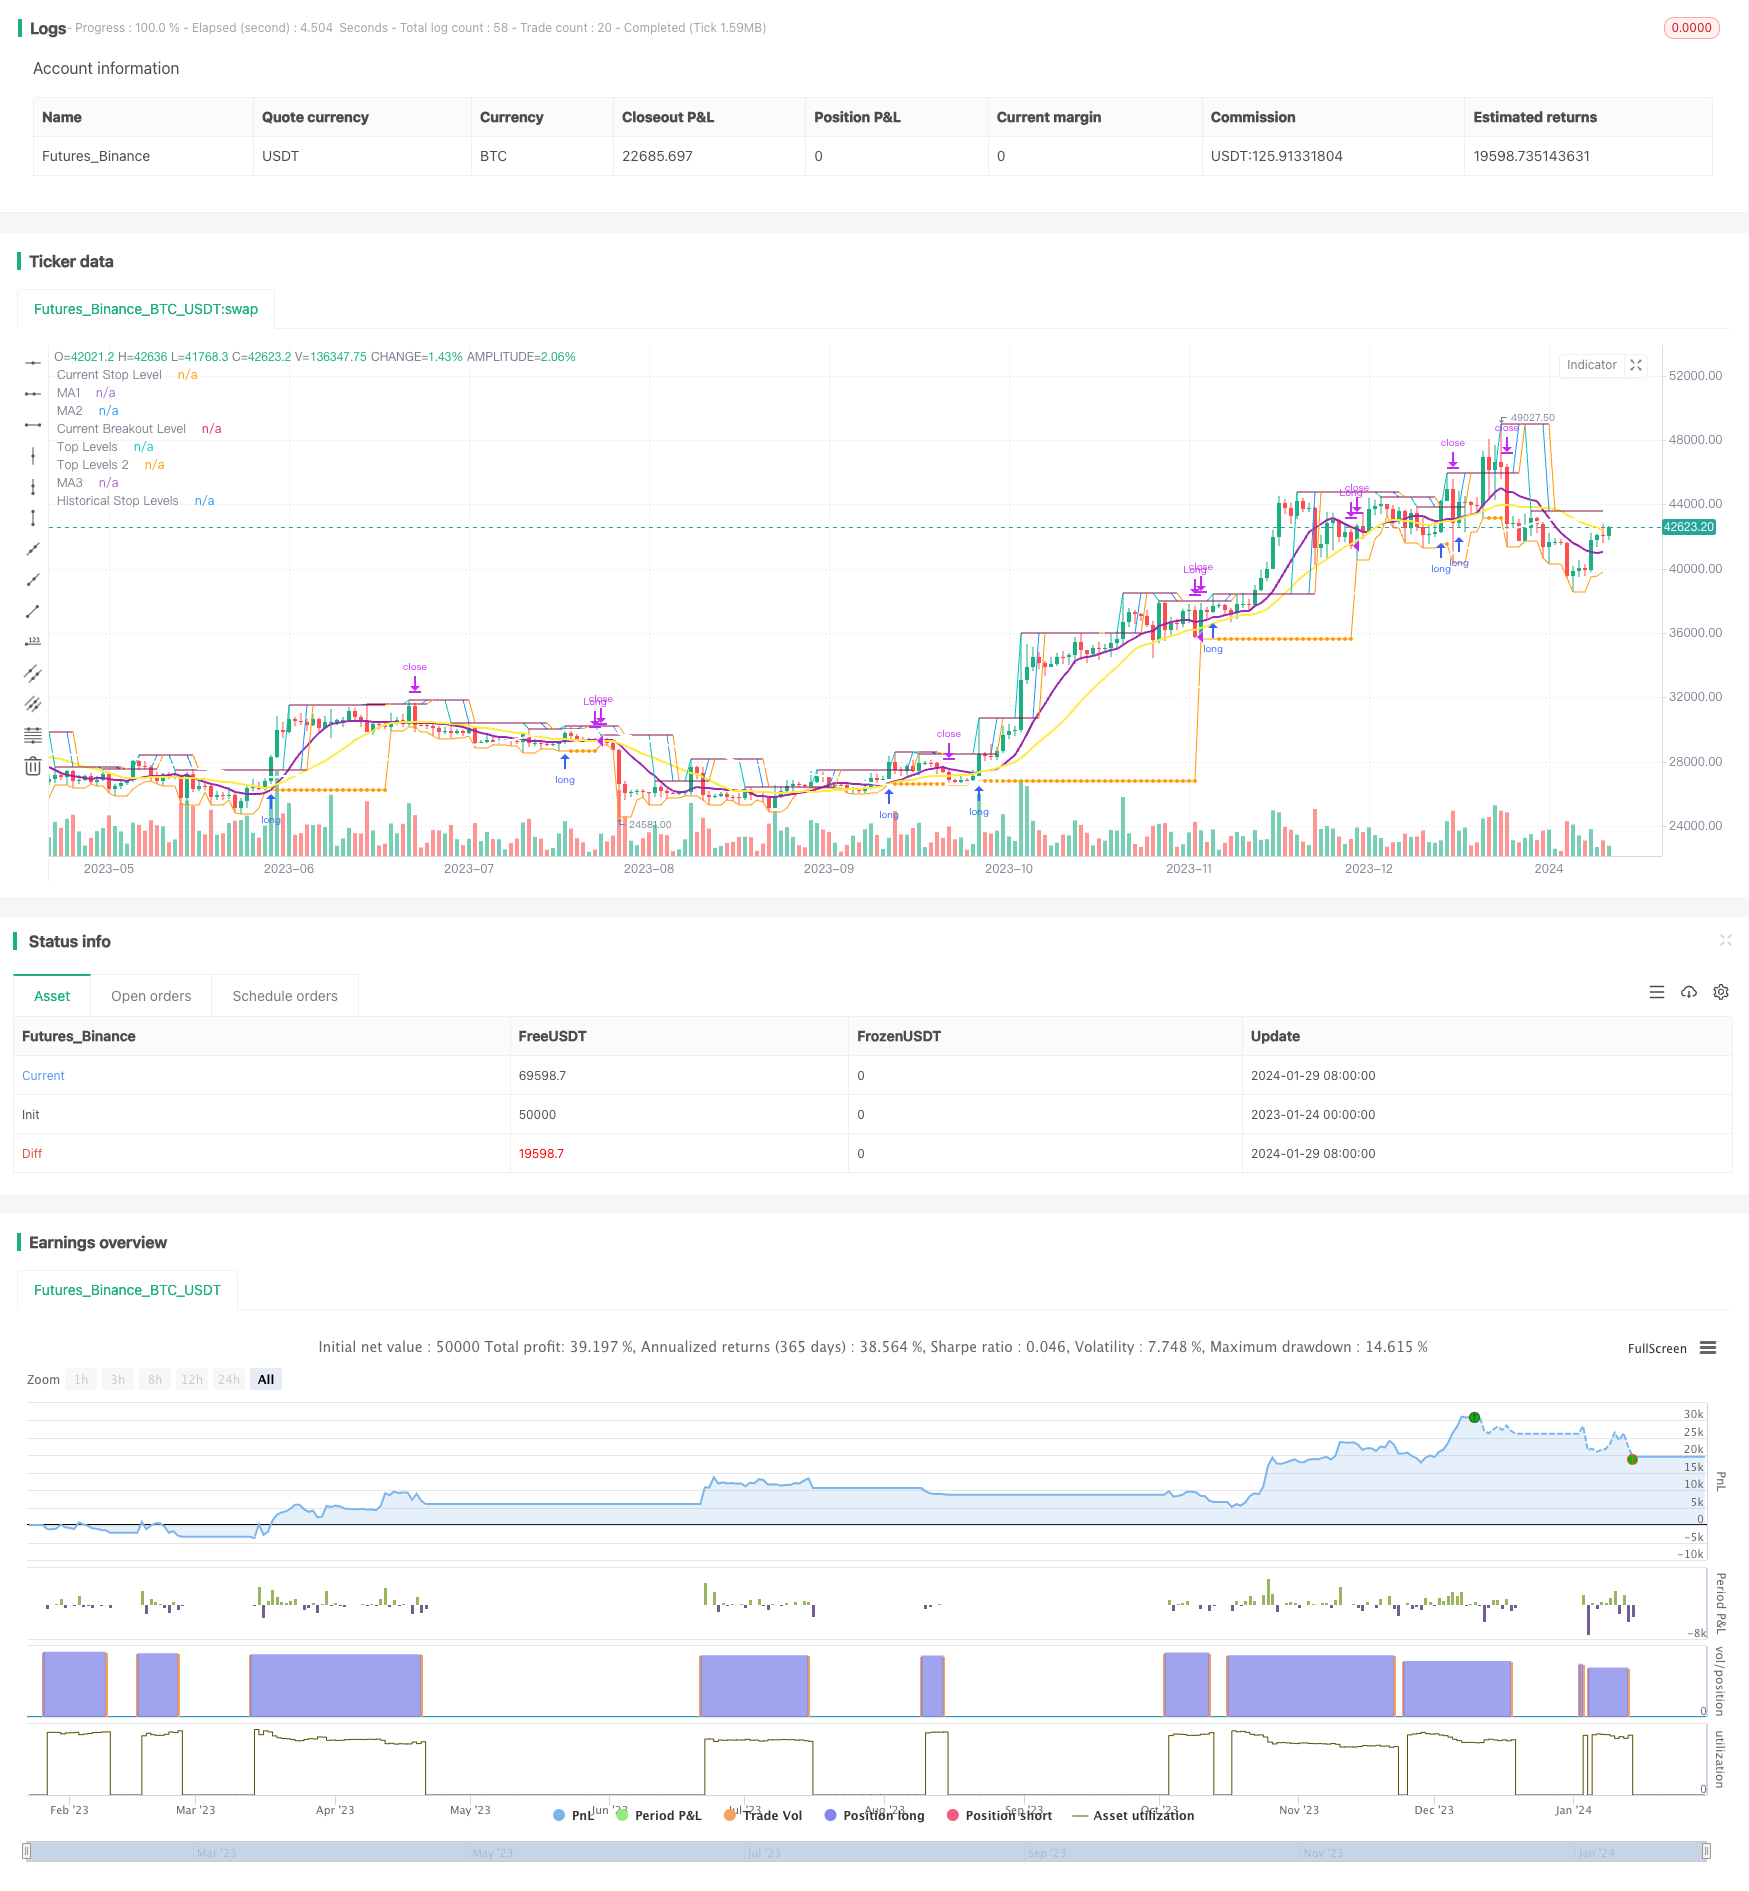Toggle Trade Vol series in legend
Screen dimensions: 1749x1891
click(x=763, y=1815)
